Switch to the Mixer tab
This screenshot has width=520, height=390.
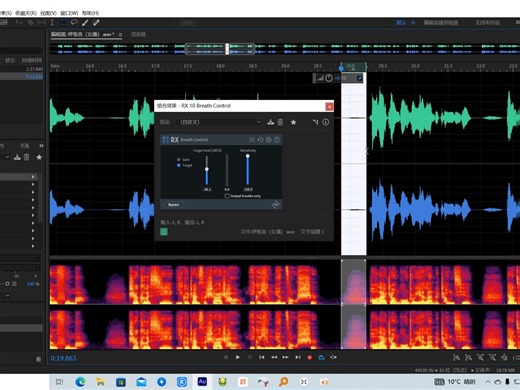(x=138, y=34)
